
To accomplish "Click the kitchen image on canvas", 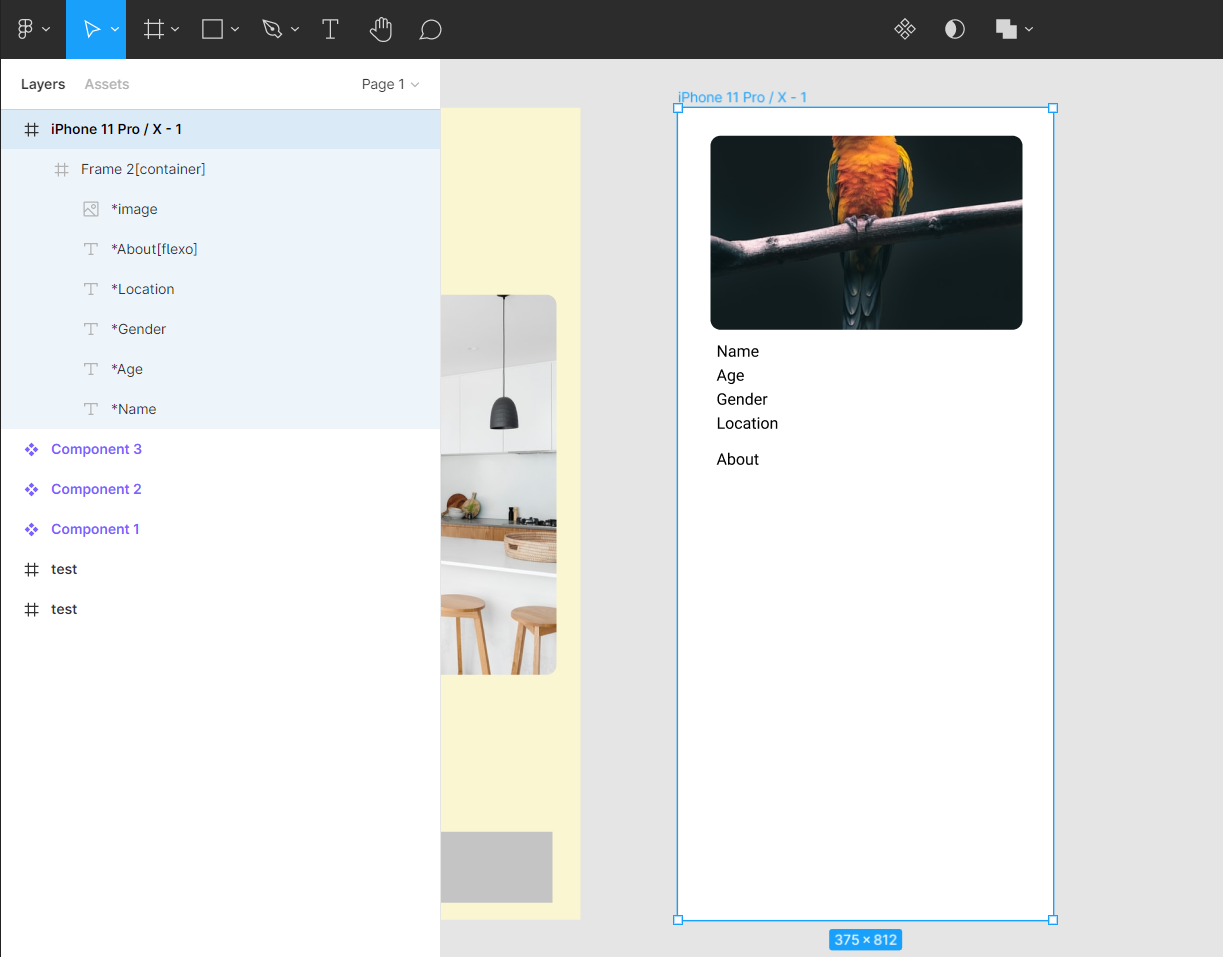I will tap(498, 484).
